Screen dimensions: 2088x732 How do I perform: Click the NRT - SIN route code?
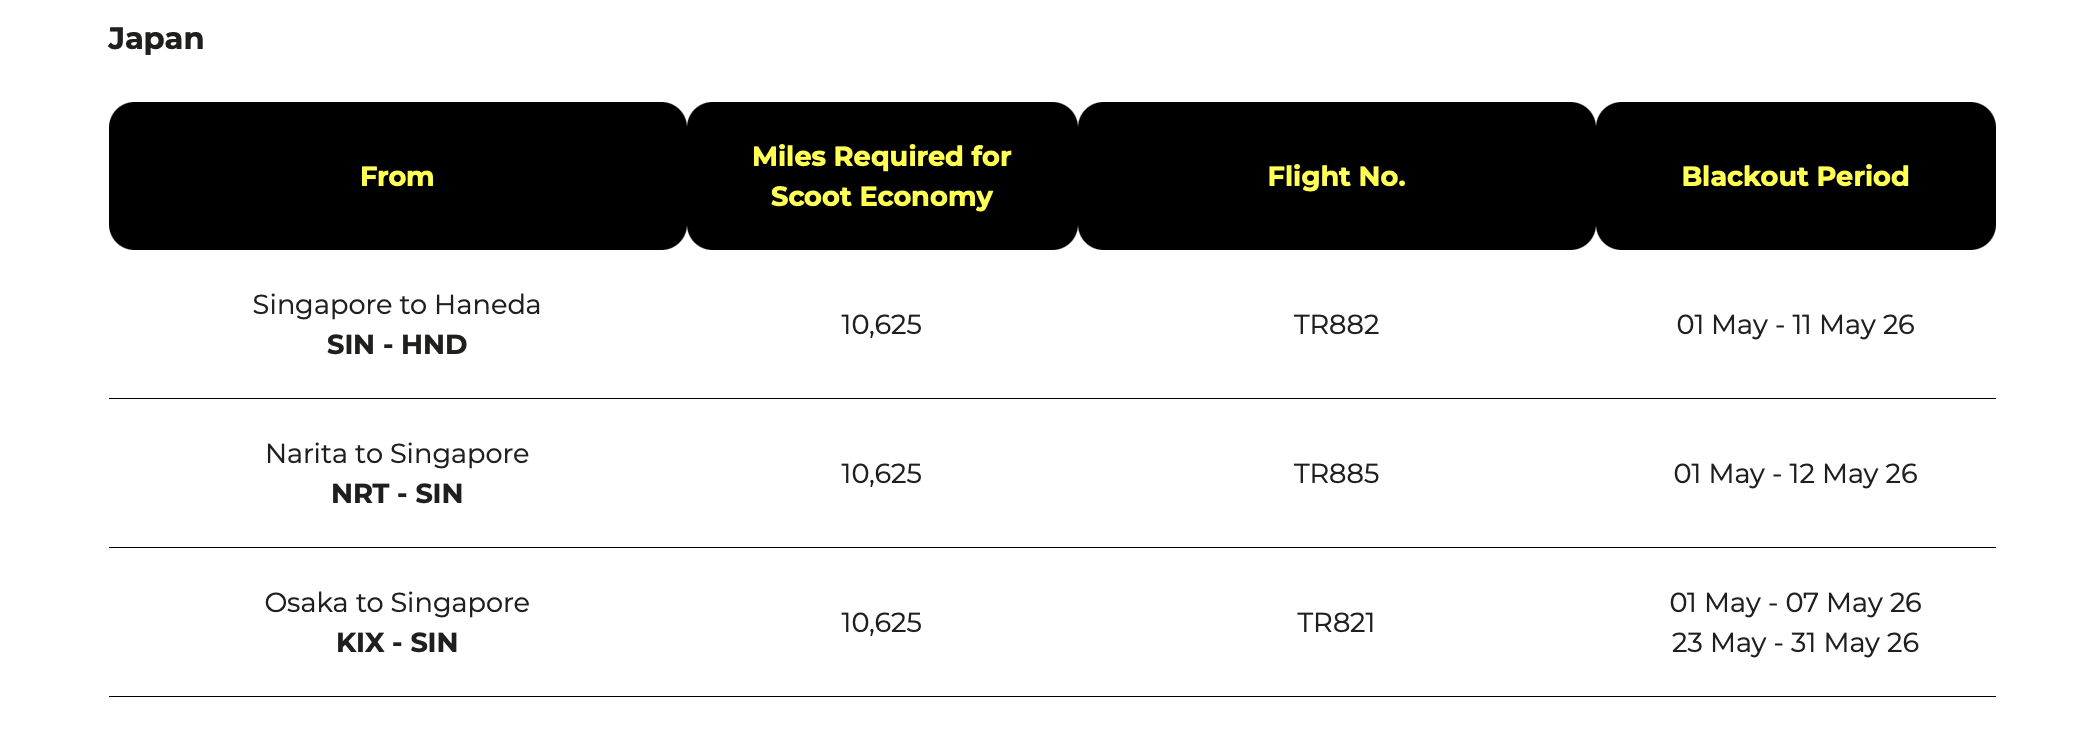397,493
